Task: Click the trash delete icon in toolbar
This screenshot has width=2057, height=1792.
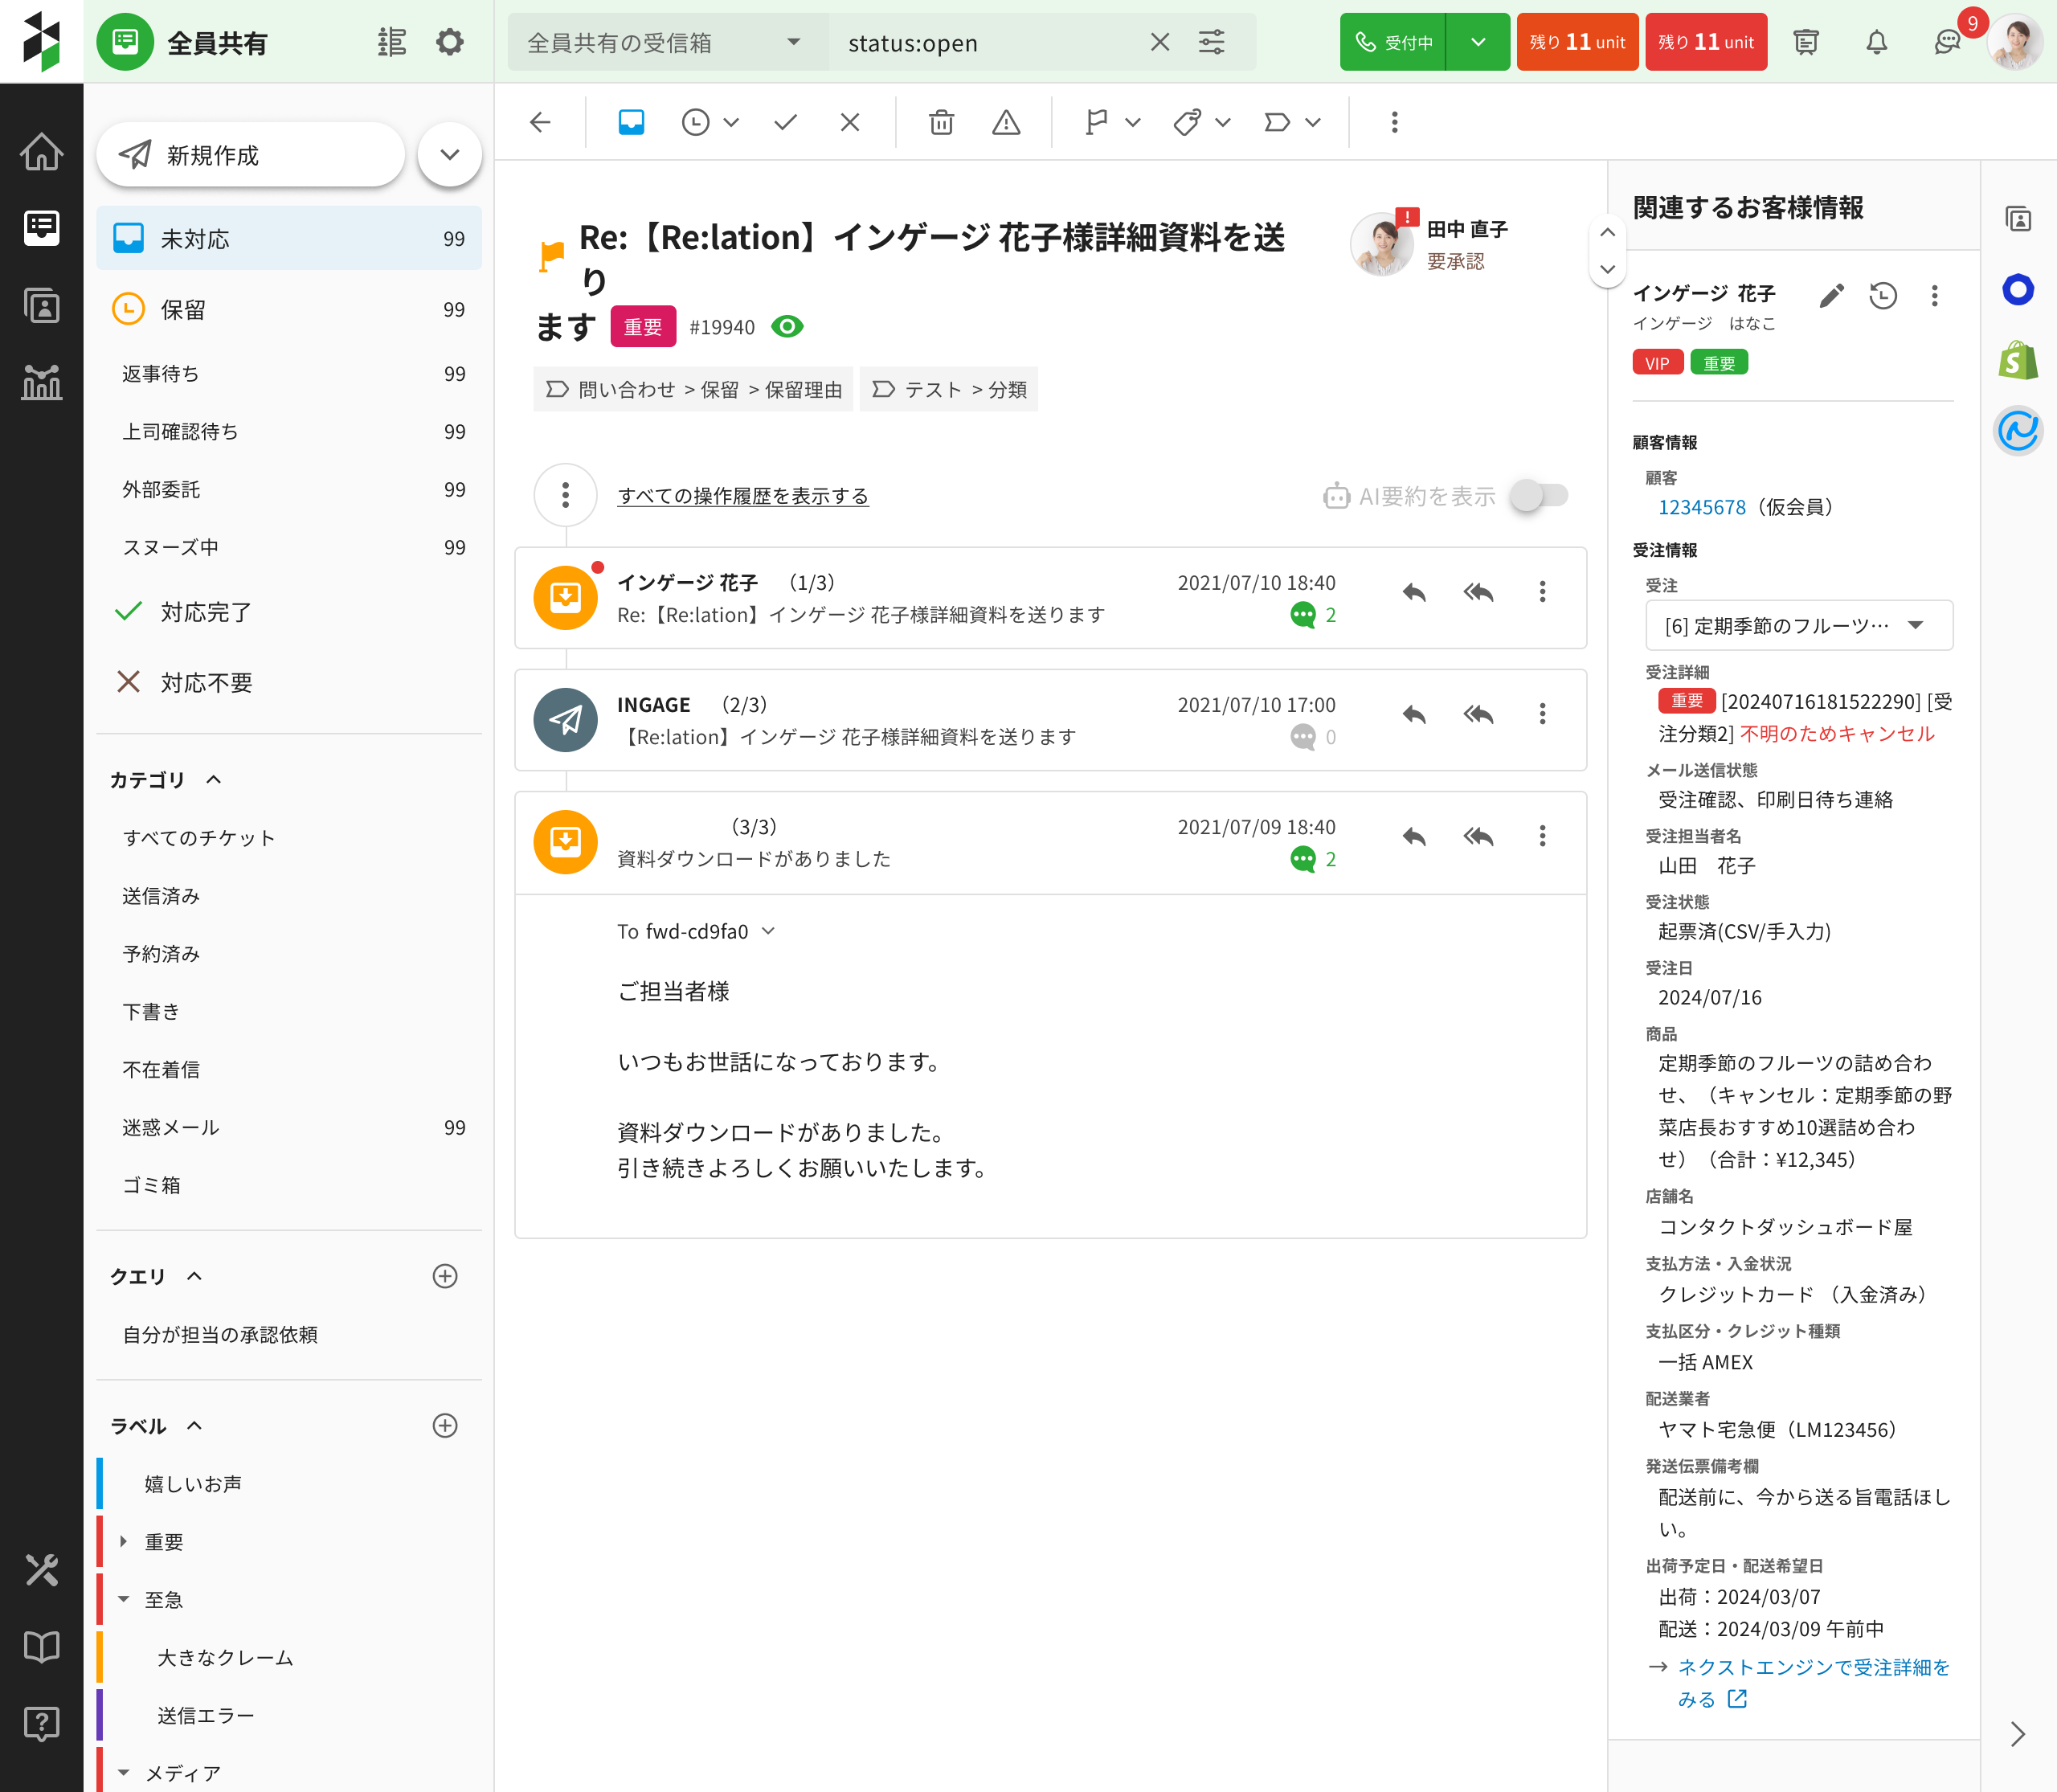Action: point(940,122)
